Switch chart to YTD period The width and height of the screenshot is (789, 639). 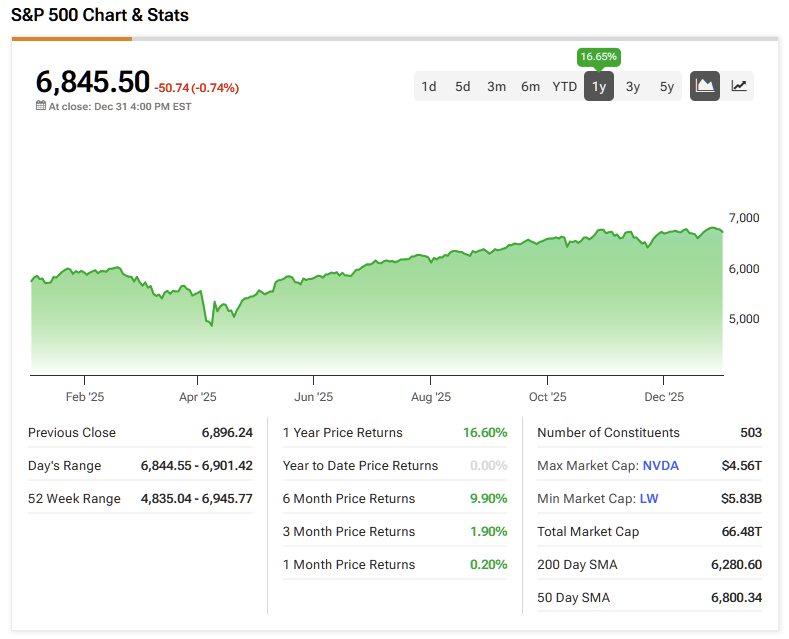[x=565, y=86]
